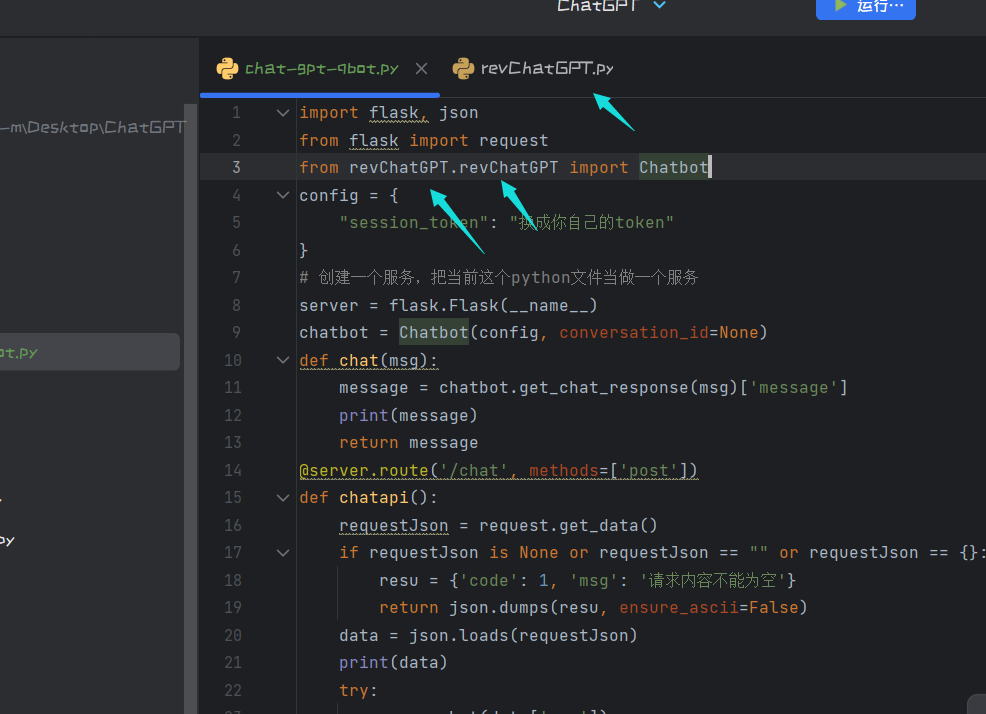986x714 pixels.
Task: Collapse the chat function on line 10
Action: (282, 360)
